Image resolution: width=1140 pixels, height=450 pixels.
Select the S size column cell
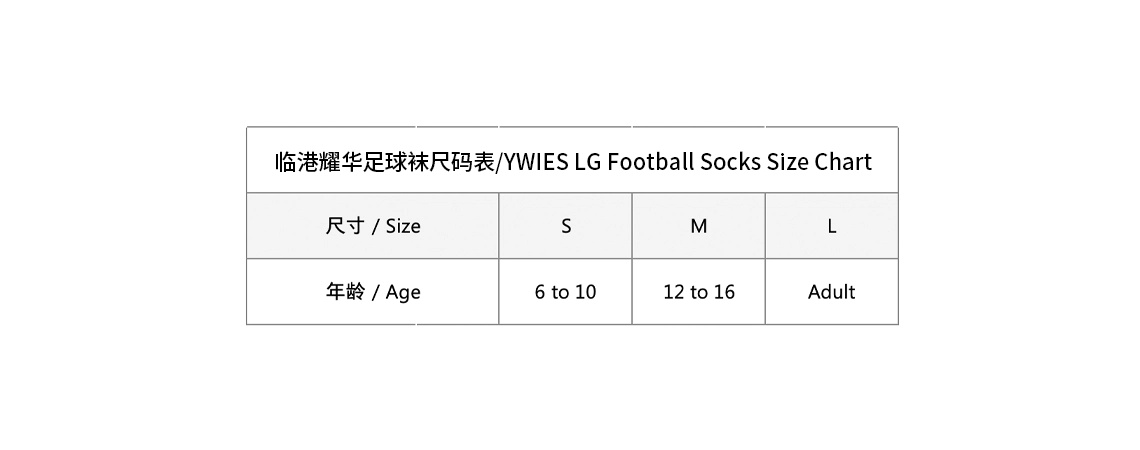click(566, 226)
